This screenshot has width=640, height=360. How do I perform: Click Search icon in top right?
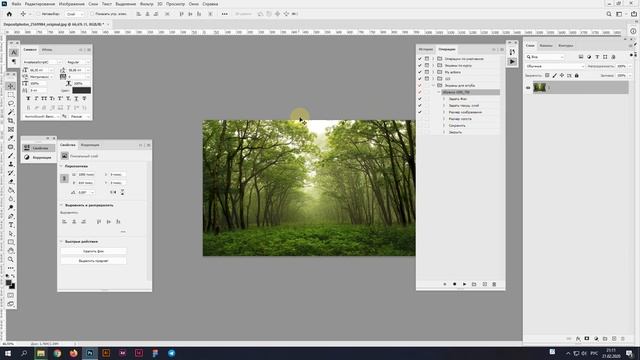[609, 14]
